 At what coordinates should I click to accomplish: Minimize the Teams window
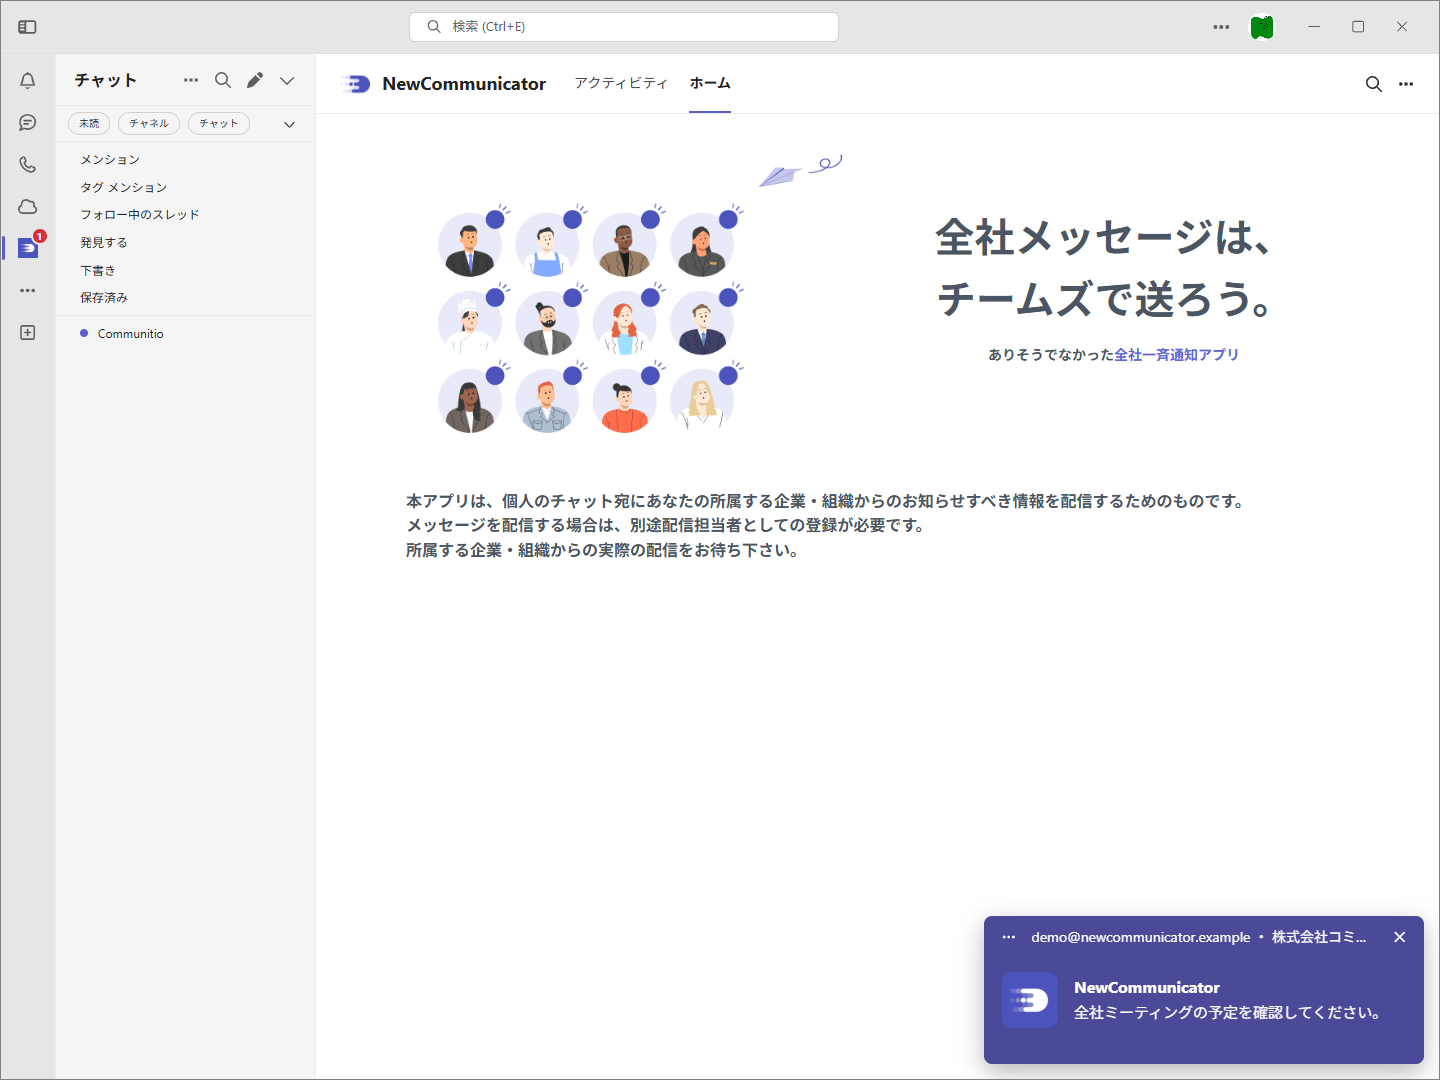[1314, 27]
